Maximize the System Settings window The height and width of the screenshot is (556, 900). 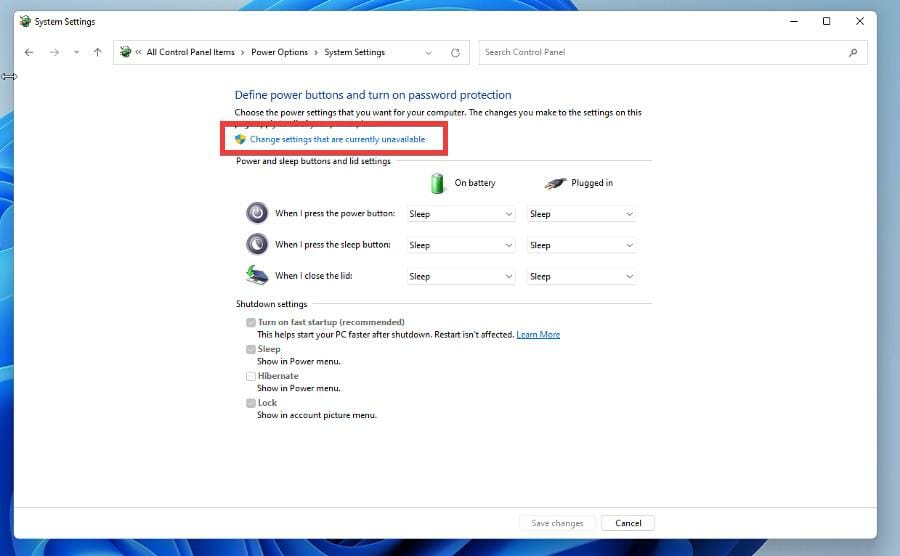[x=827, y=21]
